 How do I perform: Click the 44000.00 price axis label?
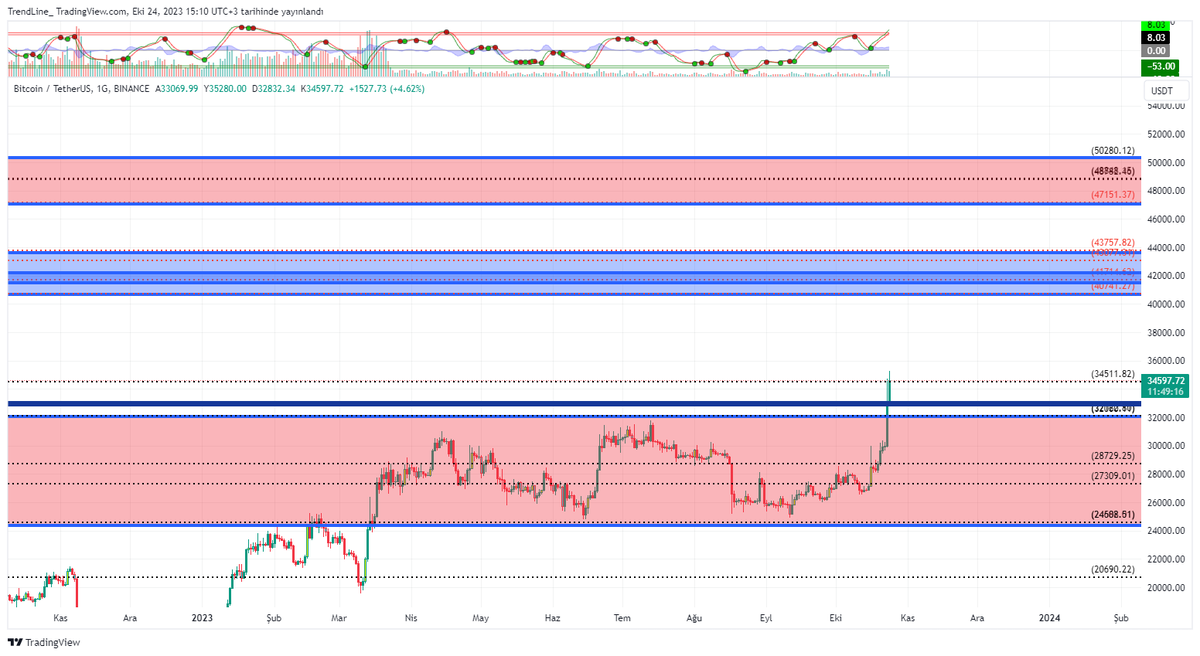(x=1166, y=247)
